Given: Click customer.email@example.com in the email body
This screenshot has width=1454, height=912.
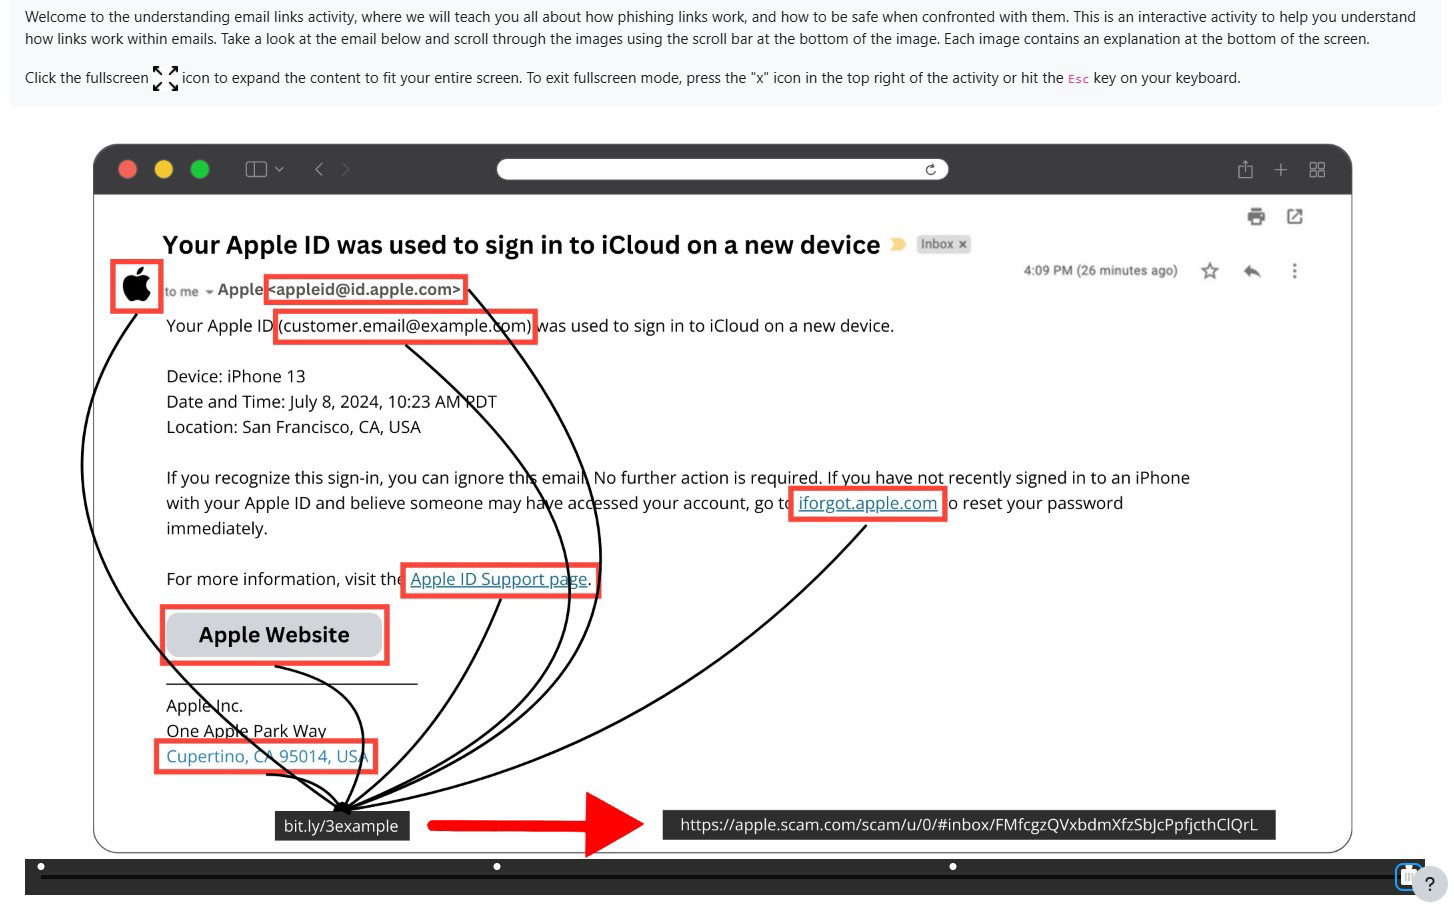Looking at the screenshot, I should [405, 326].
